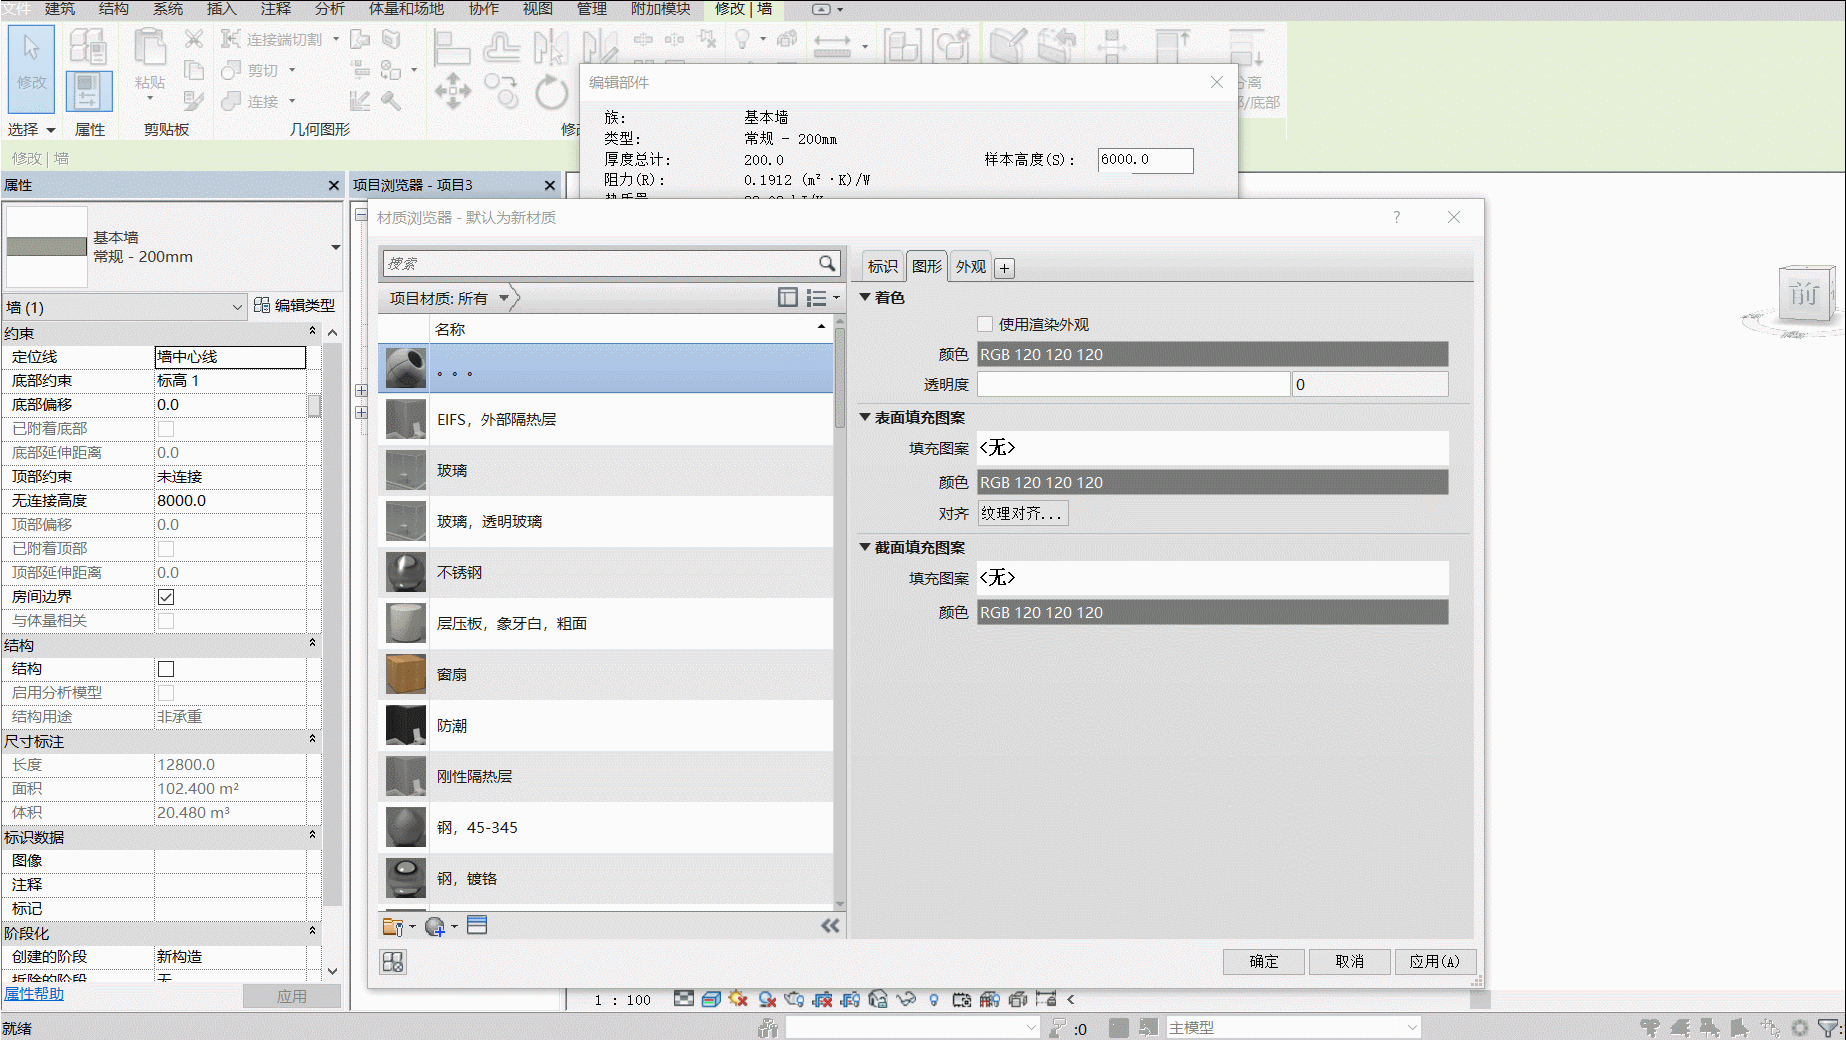Select the Modify arrow tool in ribbon
Viewport: 1846px width, 1040px height.
[31, 68]
